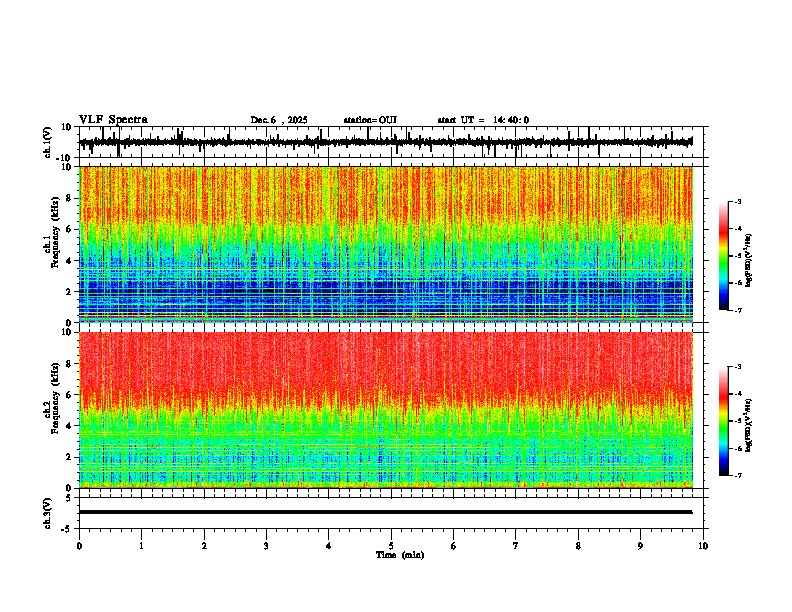Click the "ch.1(V)" vertical axis label
This screenshot has height=612, width=792.
(x=48, y=142)
